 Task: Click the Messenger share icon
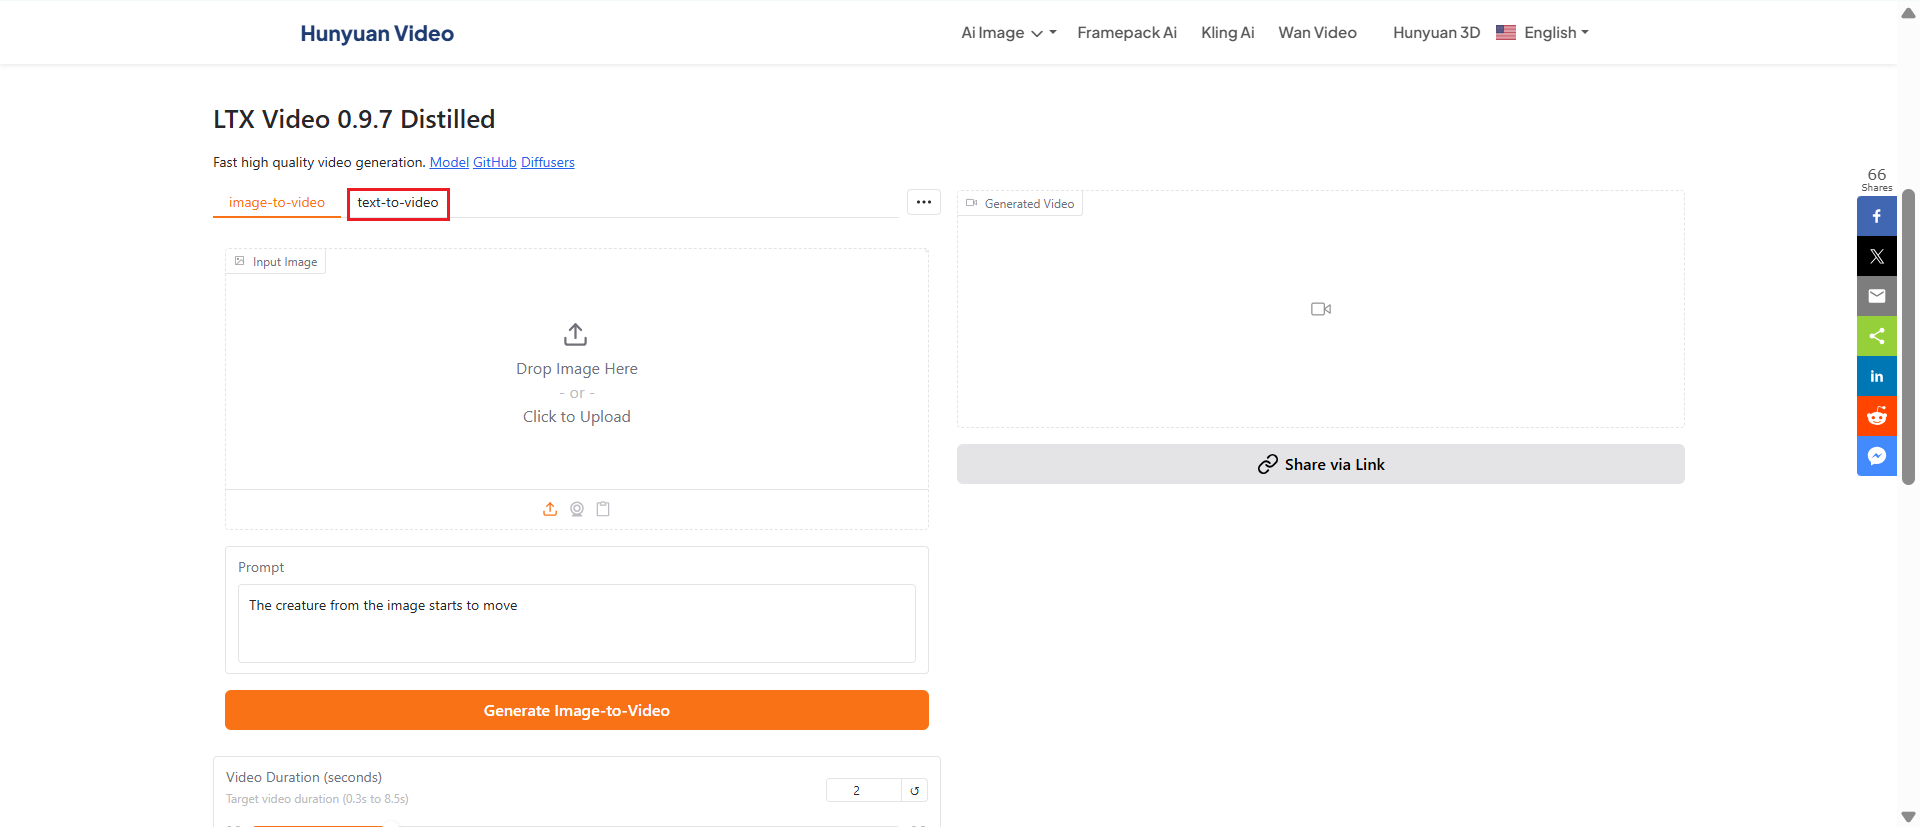click(1877, 456)
